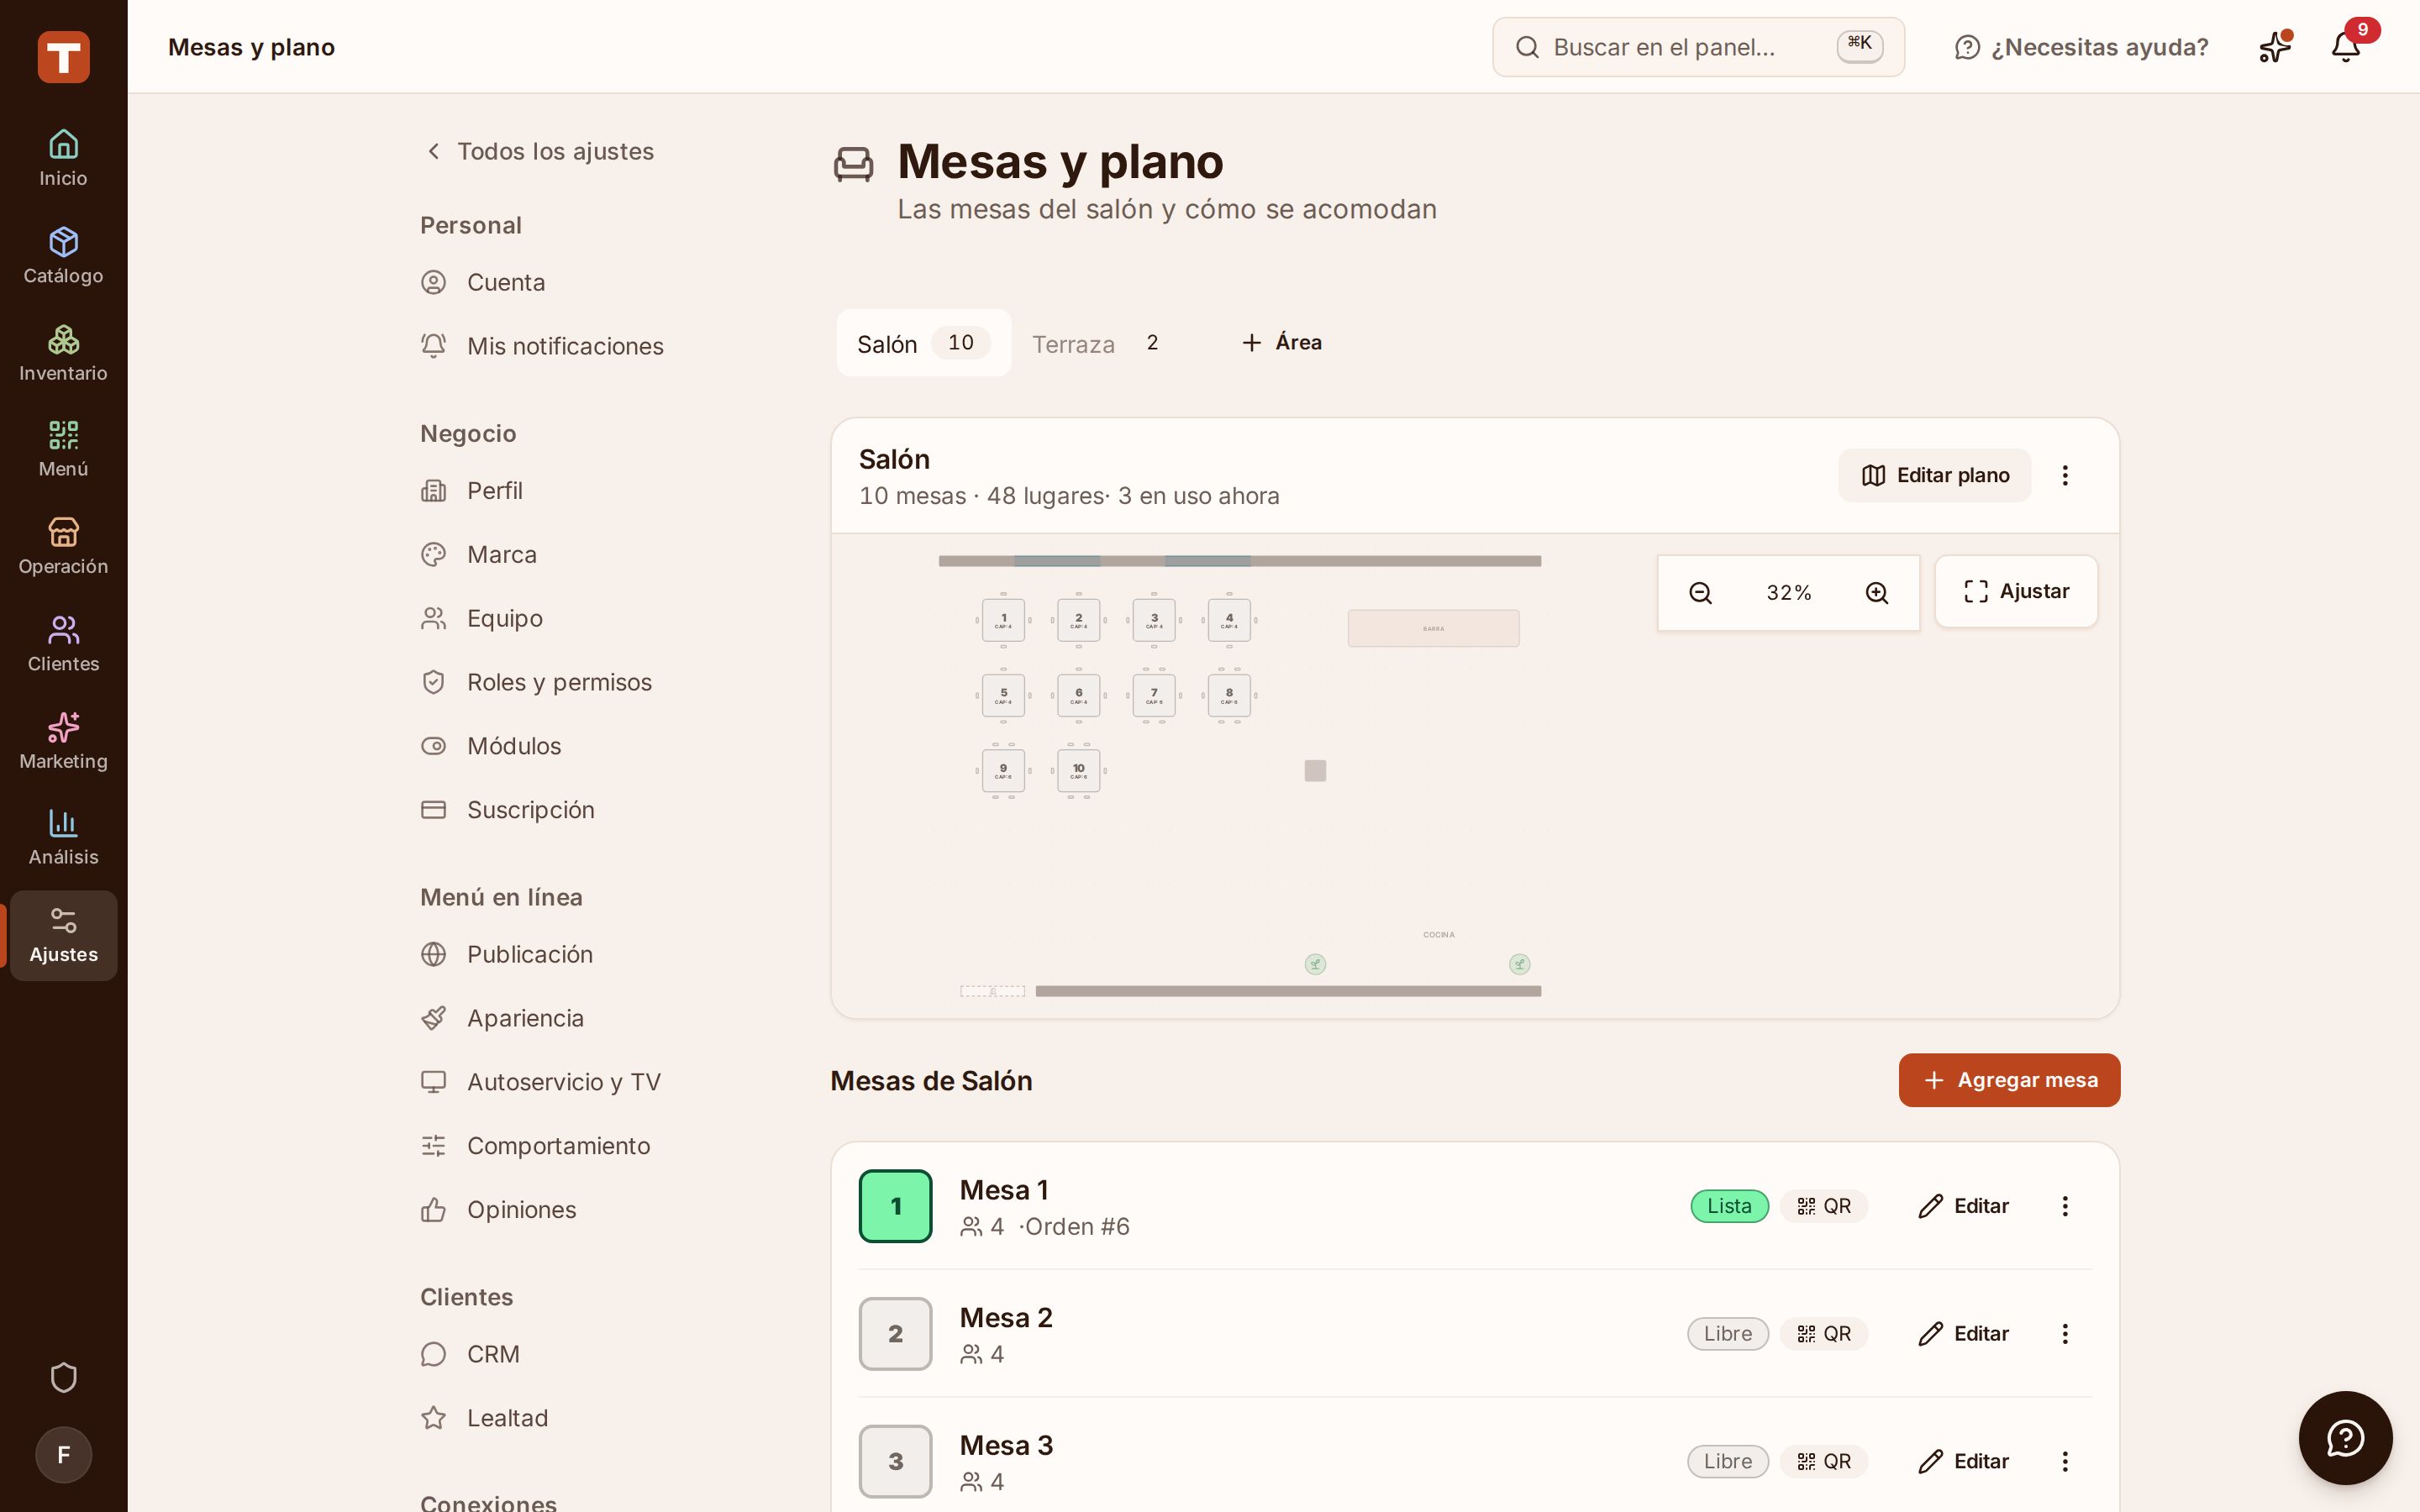The width and height of the screenshot is (2420, 1512).
Task: Open Salón card more options menu
Action: [2064, 475]
